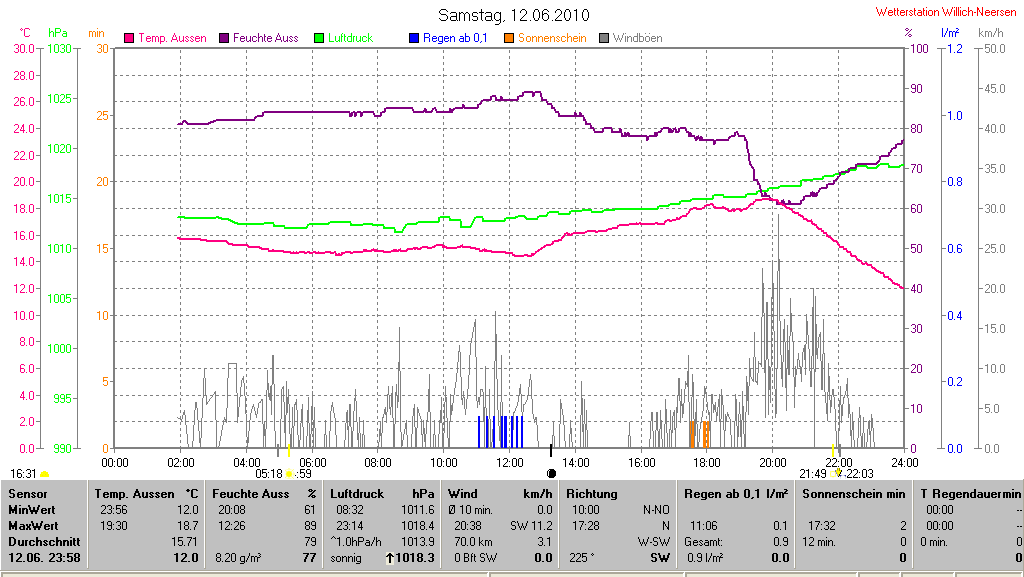Click the N-NO wind direction value
The image size is (1024, 577).
(656, 510)
